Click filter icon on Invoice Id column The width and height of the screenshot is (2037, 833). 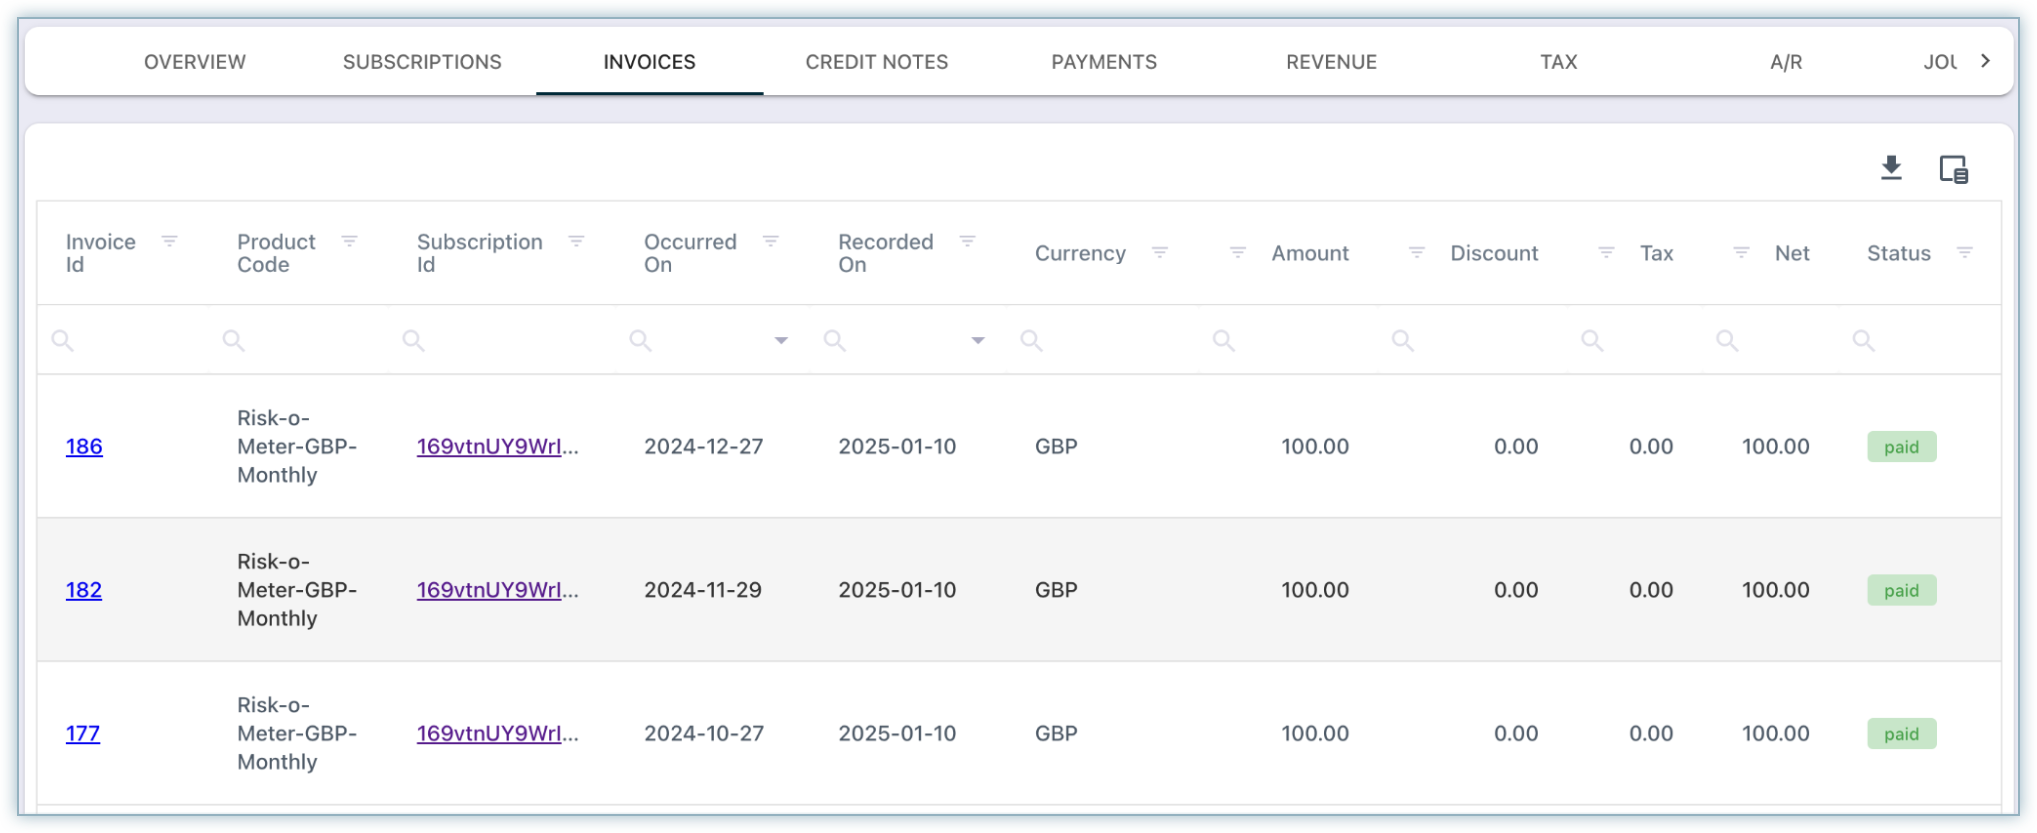point(170,241)
